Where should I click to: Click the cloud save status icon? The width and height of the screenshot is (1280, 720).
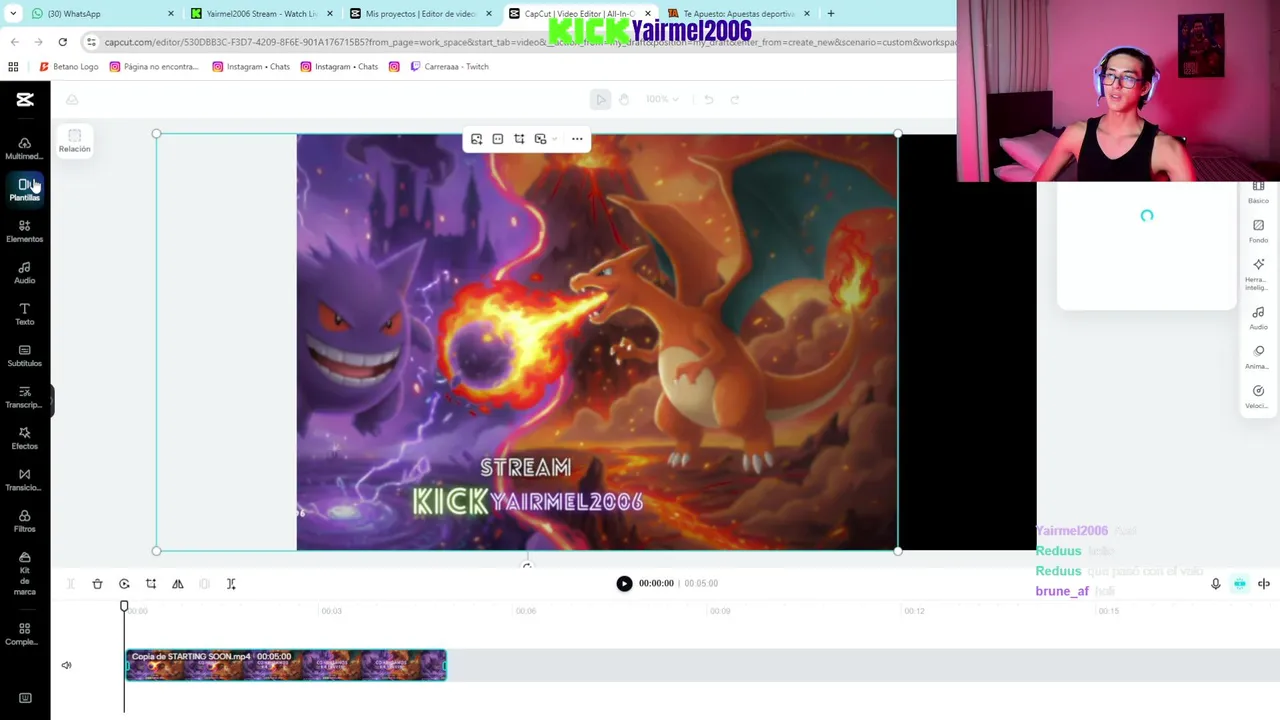coord(72,99)
